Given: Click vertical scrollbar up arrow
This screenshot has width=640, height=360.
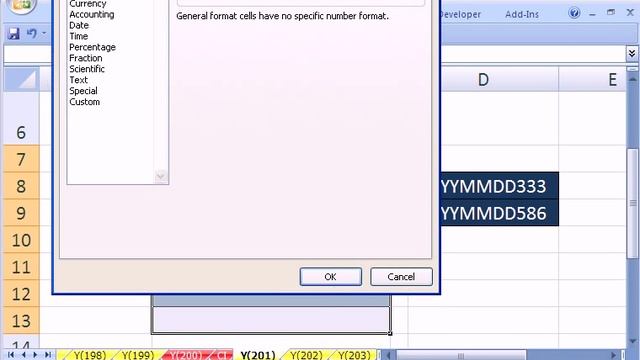Looking at the screenshot, I should tap(632, 78).
